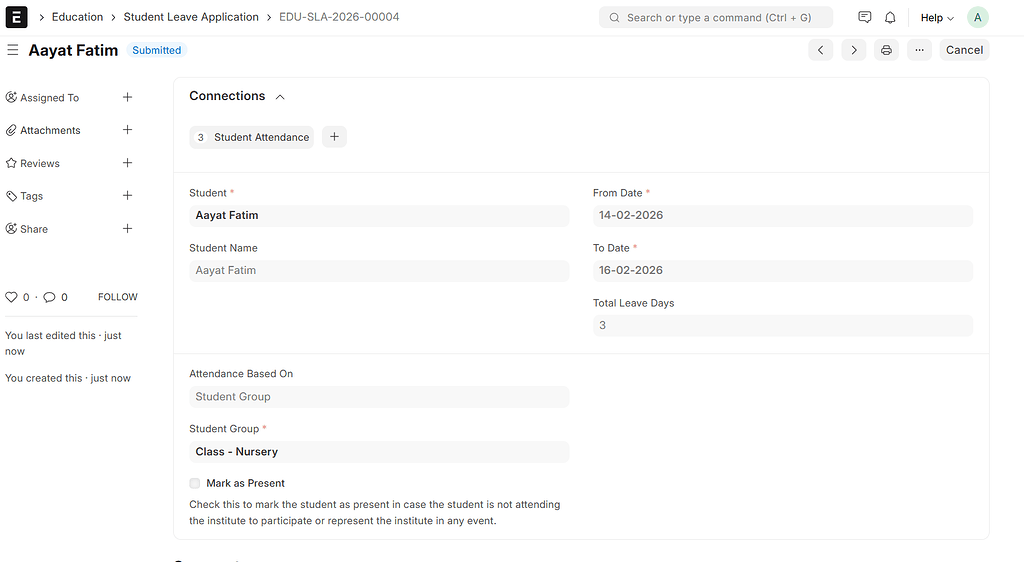
Task: Click the Reviews star icon
Action: pos(11,163)
